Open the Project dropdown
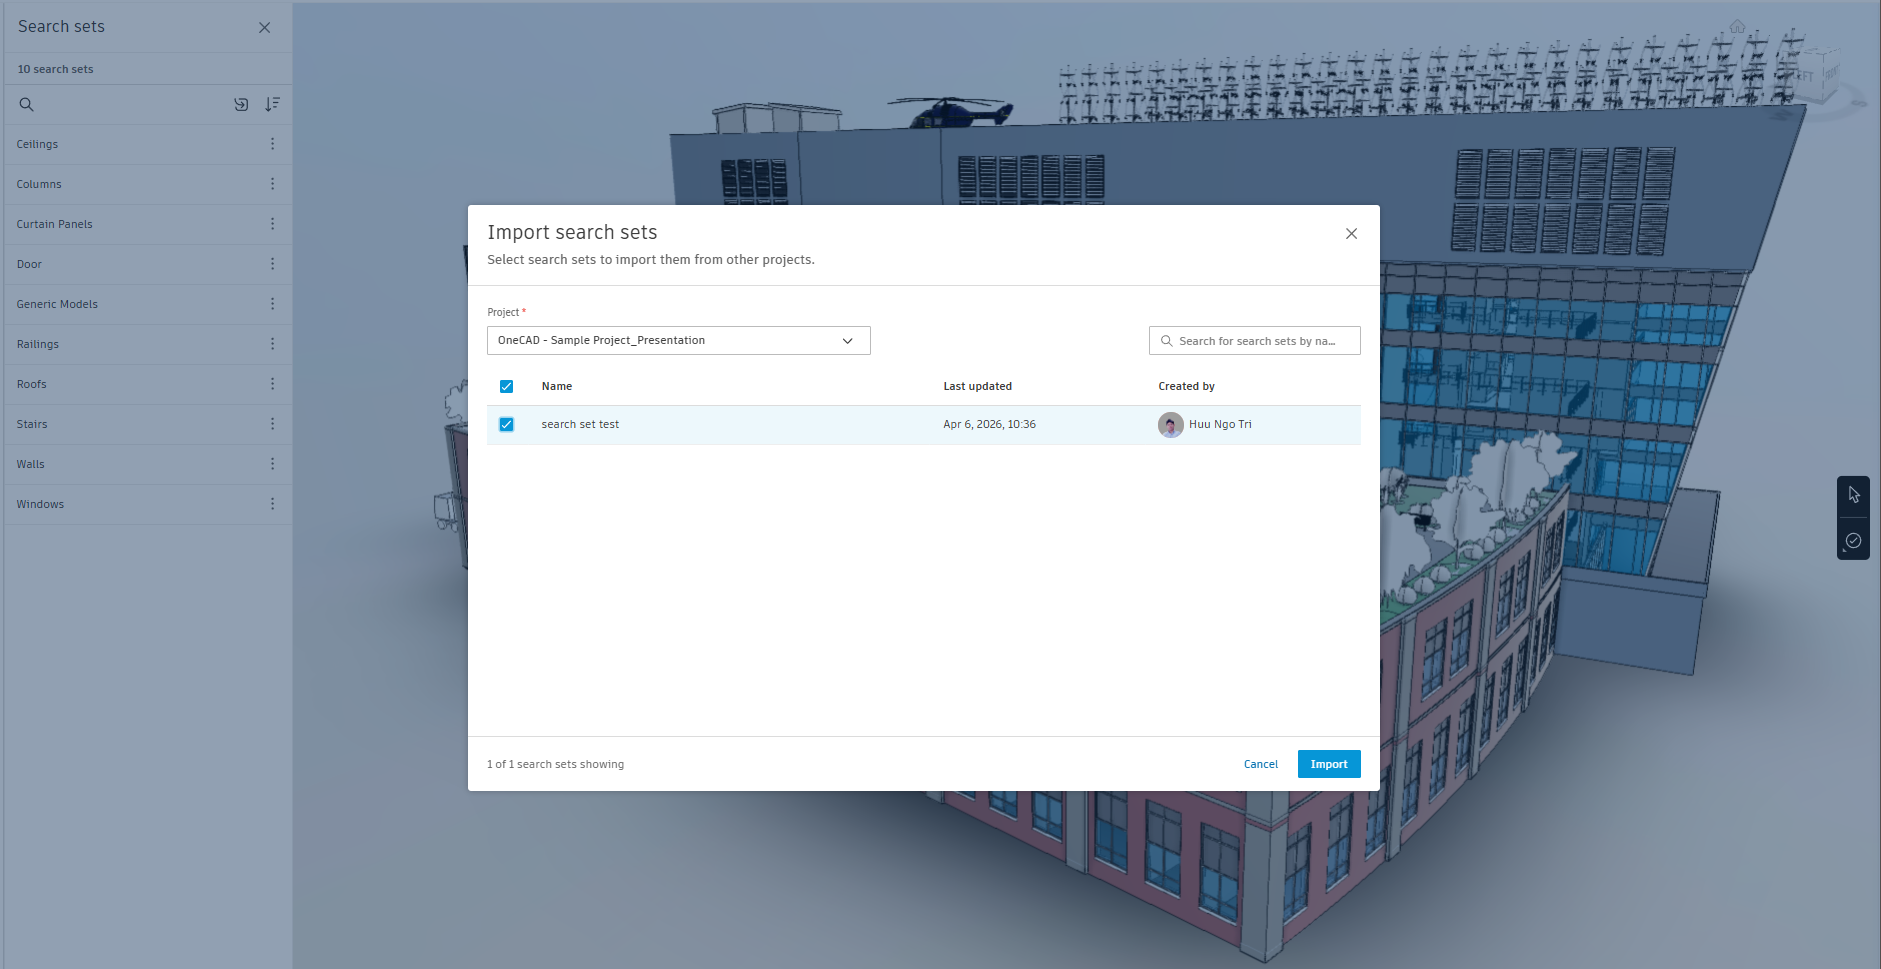 point(679,341)
